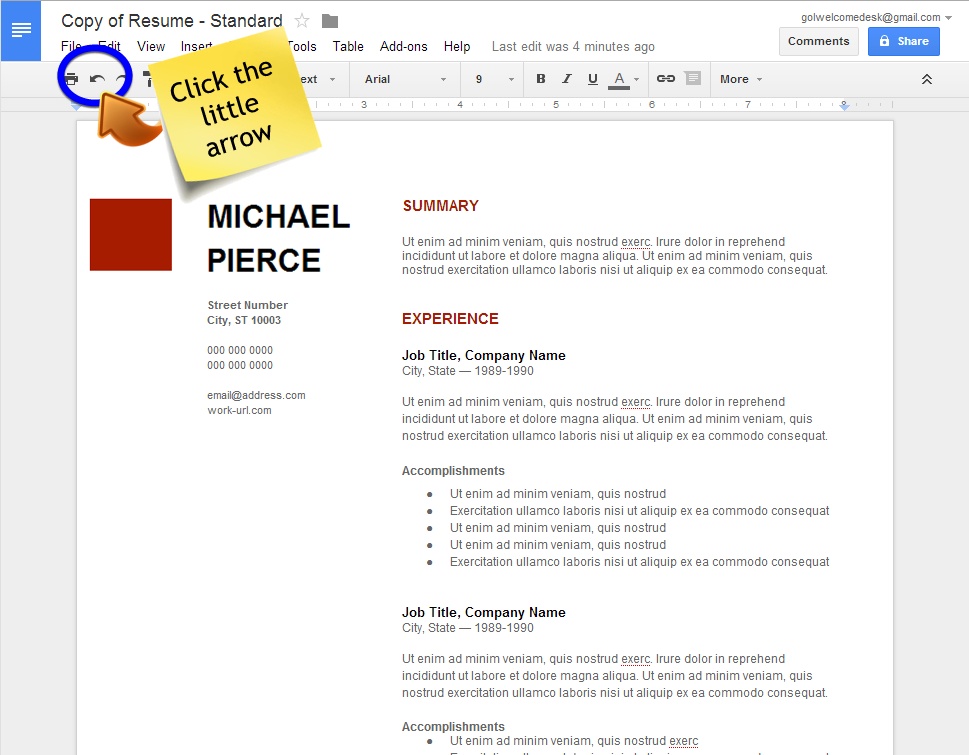Click the undo arrow icon
Screen dimensions: 969x755
tap(97, 79)
